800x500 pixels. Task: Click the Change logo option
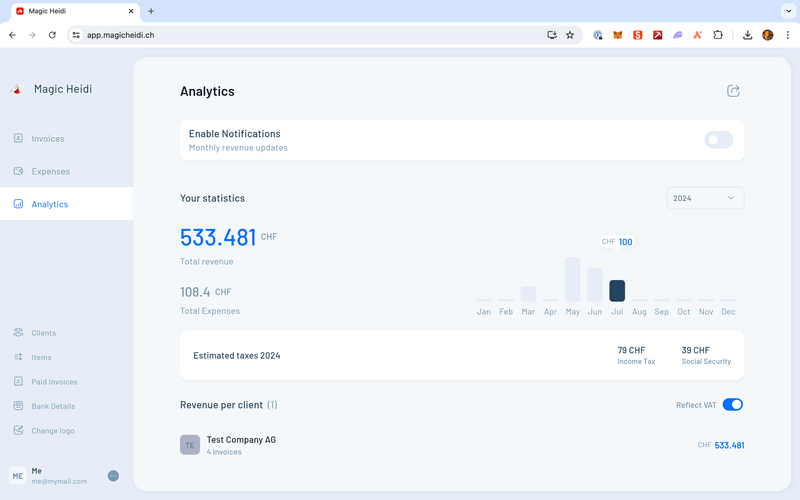click(52, 431)
